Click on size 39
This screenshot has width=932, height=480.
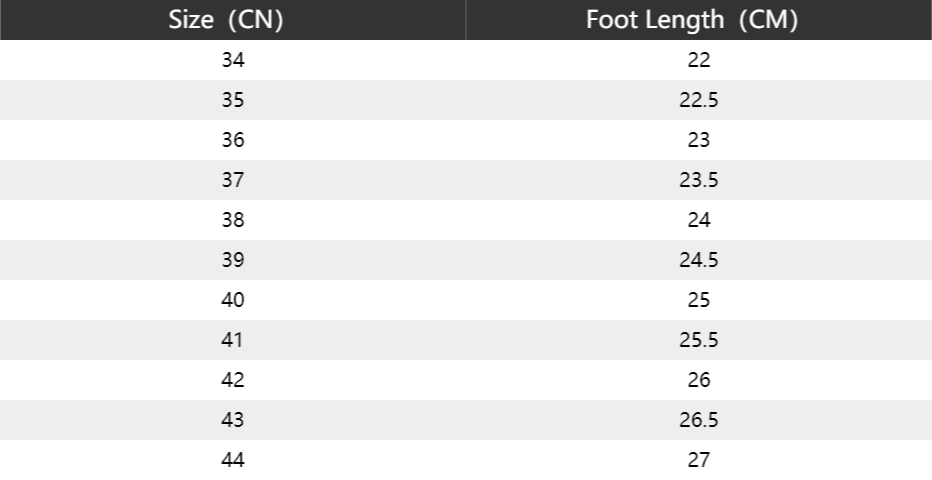tap(233, 260)
